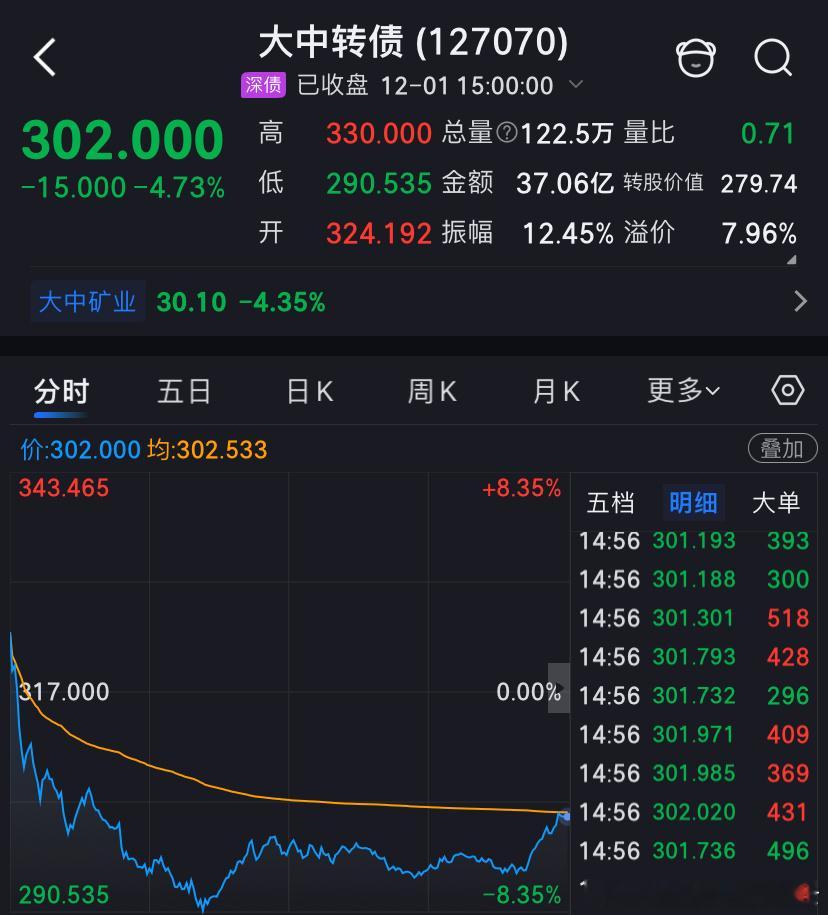Open the 五档 order book panel
The width and height of the screenshot is (828, 915).
click(610, 503)
